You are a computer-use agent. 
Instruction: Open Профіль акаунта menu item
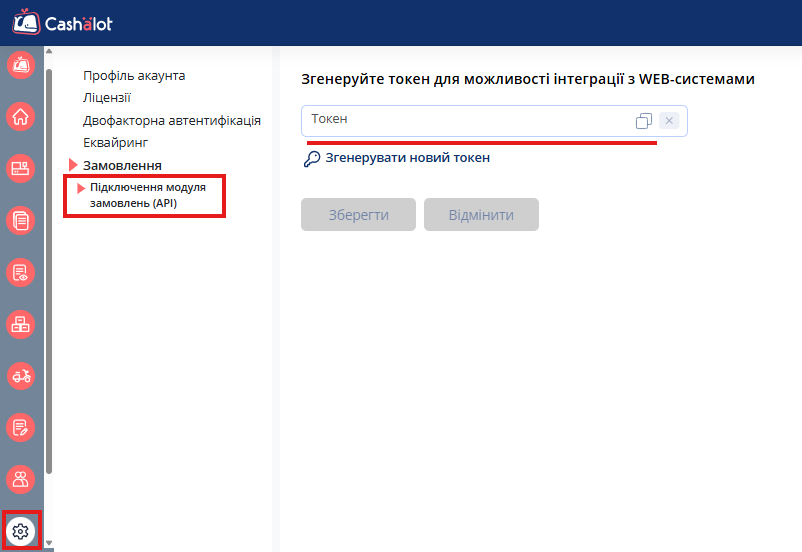tap(134, 76)
